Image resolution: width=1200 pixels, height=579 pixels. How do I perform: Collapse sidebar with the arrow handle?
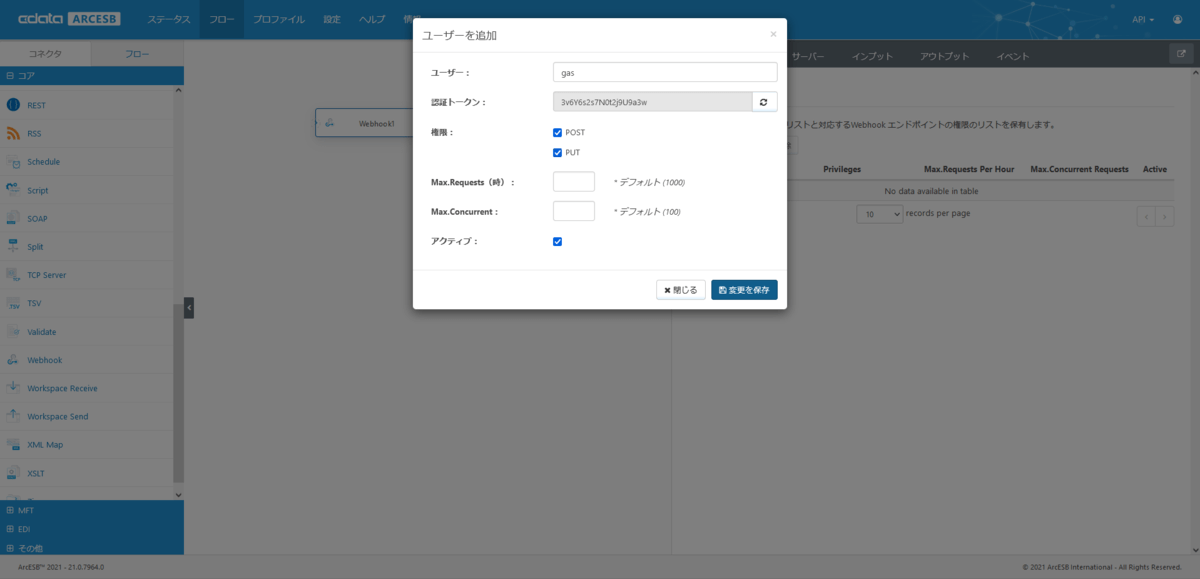pos(189,308)
